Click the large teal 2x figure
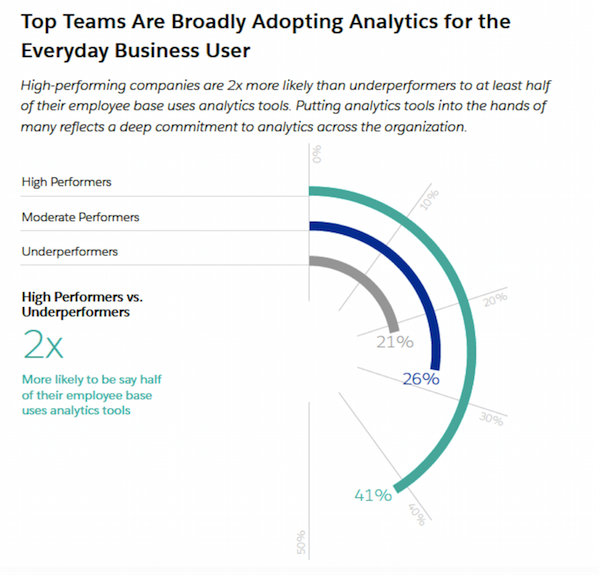 [x=43, y=347]
